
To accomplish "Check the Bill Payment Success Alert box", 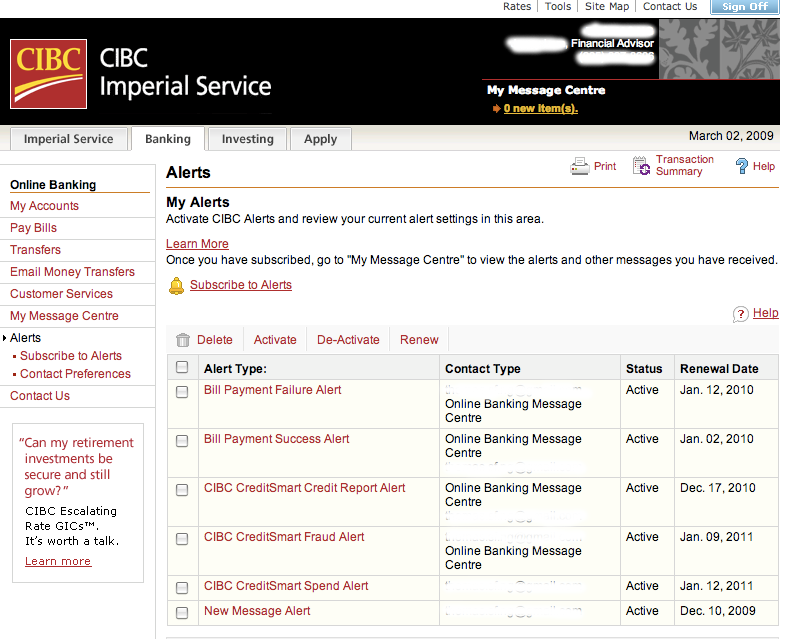I will pyautogui.click(x=182, y=440).
